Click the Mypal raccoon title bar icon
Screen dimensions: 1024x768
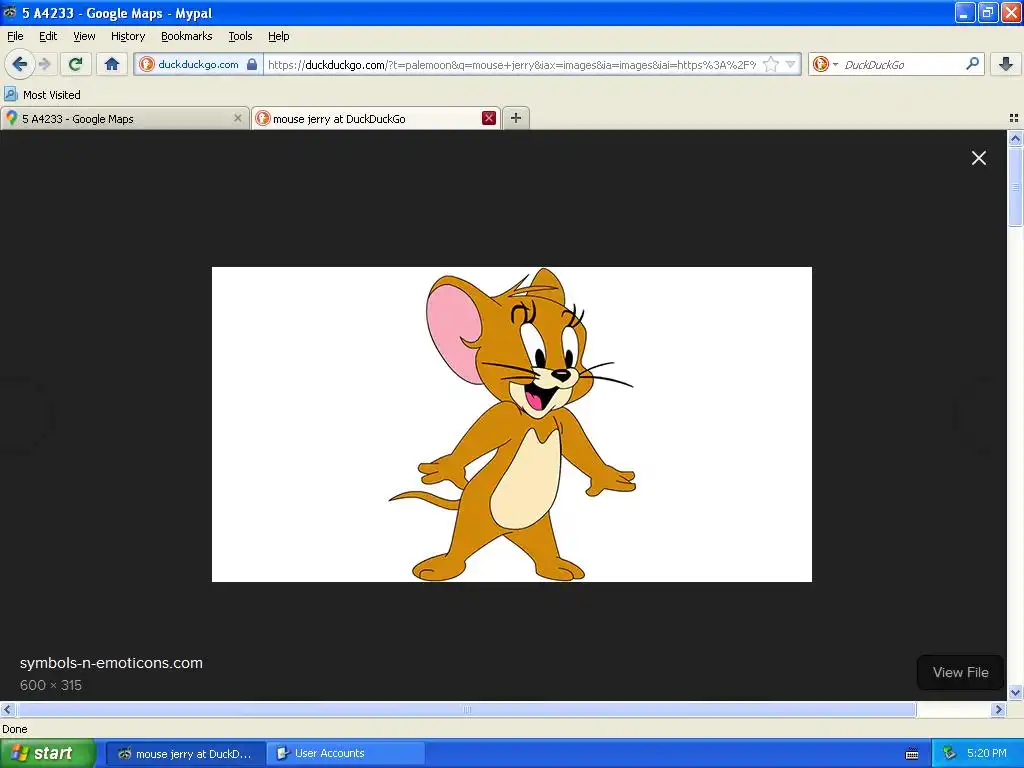pyautogui.click(x=9, y=12)
